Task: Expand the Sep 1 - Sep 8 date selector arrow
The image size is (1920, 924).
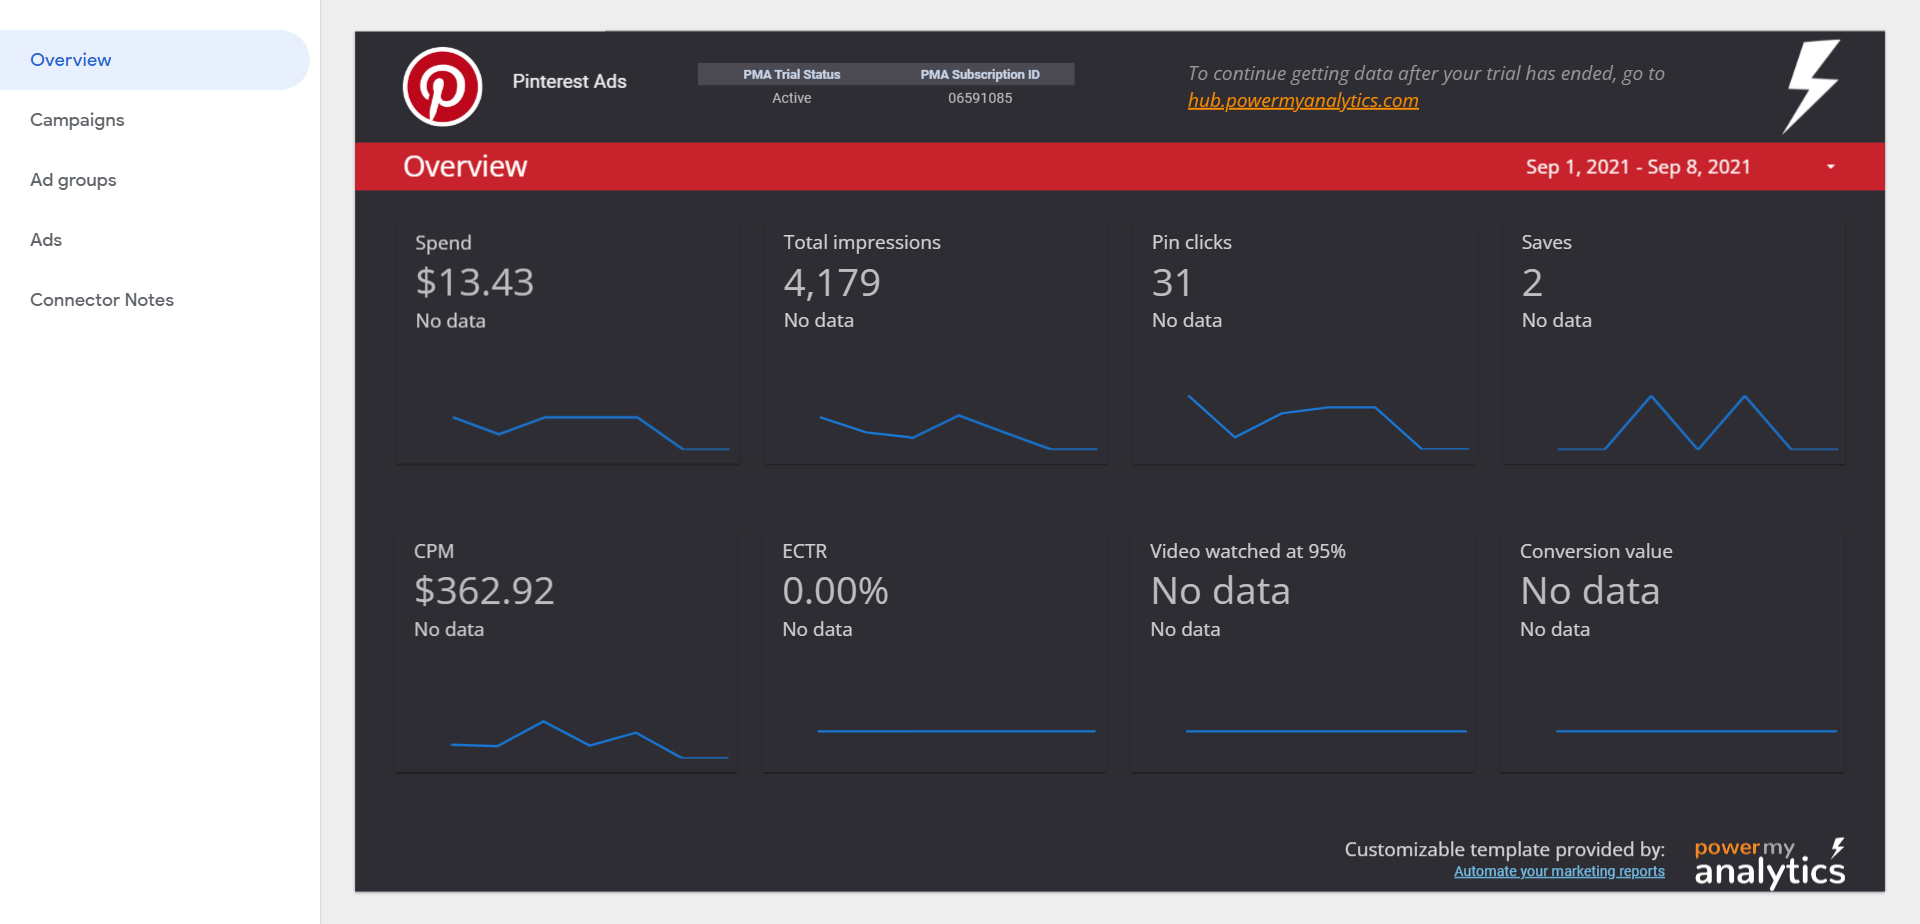Action: (1831, 167)
